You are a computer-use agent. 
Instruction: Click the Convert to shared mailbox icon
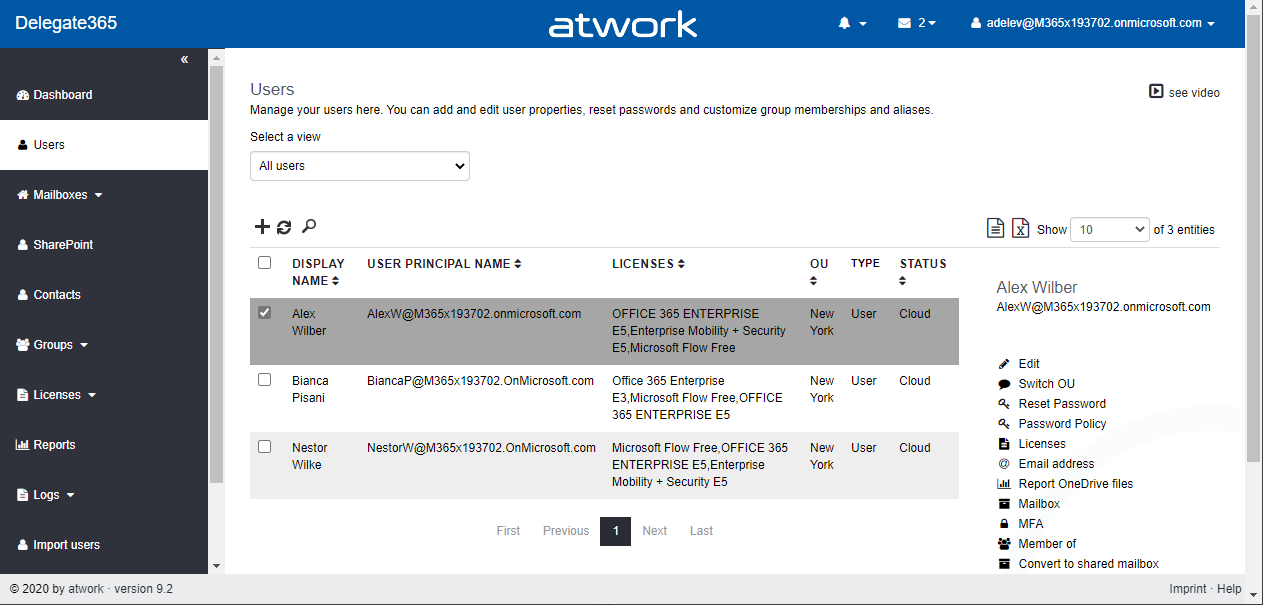[x=1004, y=564]
